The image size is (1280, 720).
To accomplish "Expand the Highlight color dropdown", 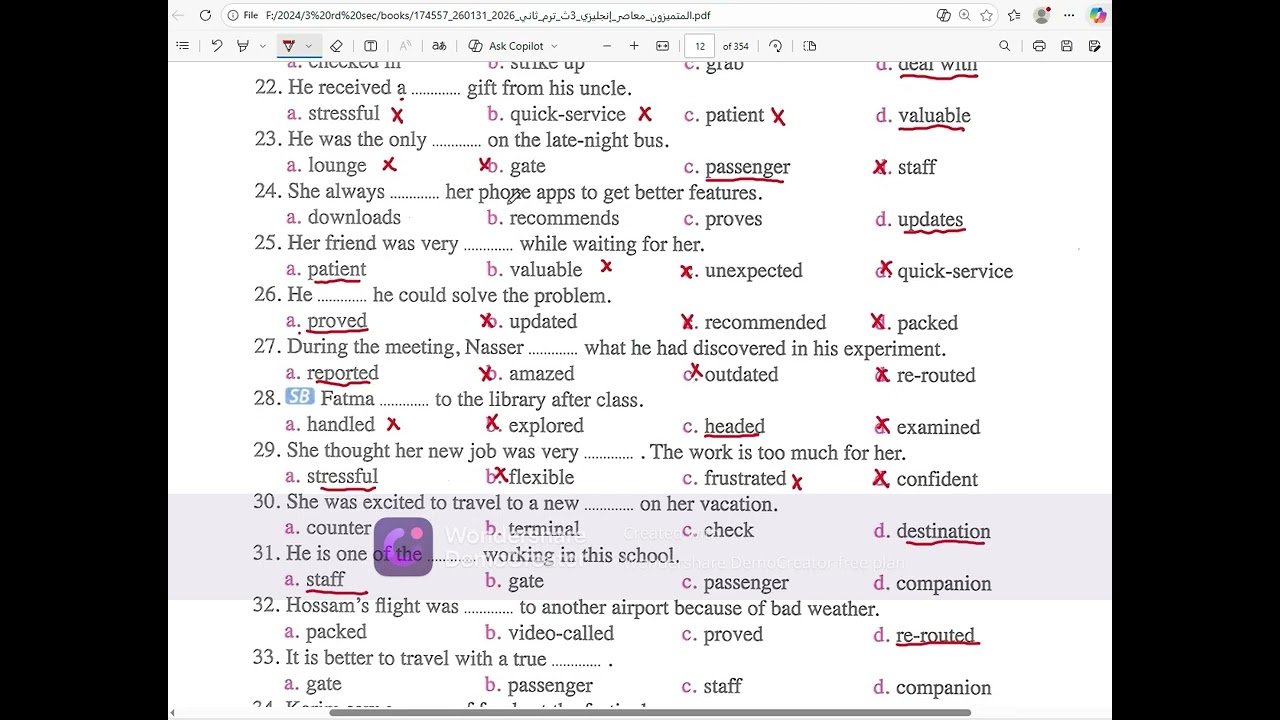I will [x=262, y=46].
